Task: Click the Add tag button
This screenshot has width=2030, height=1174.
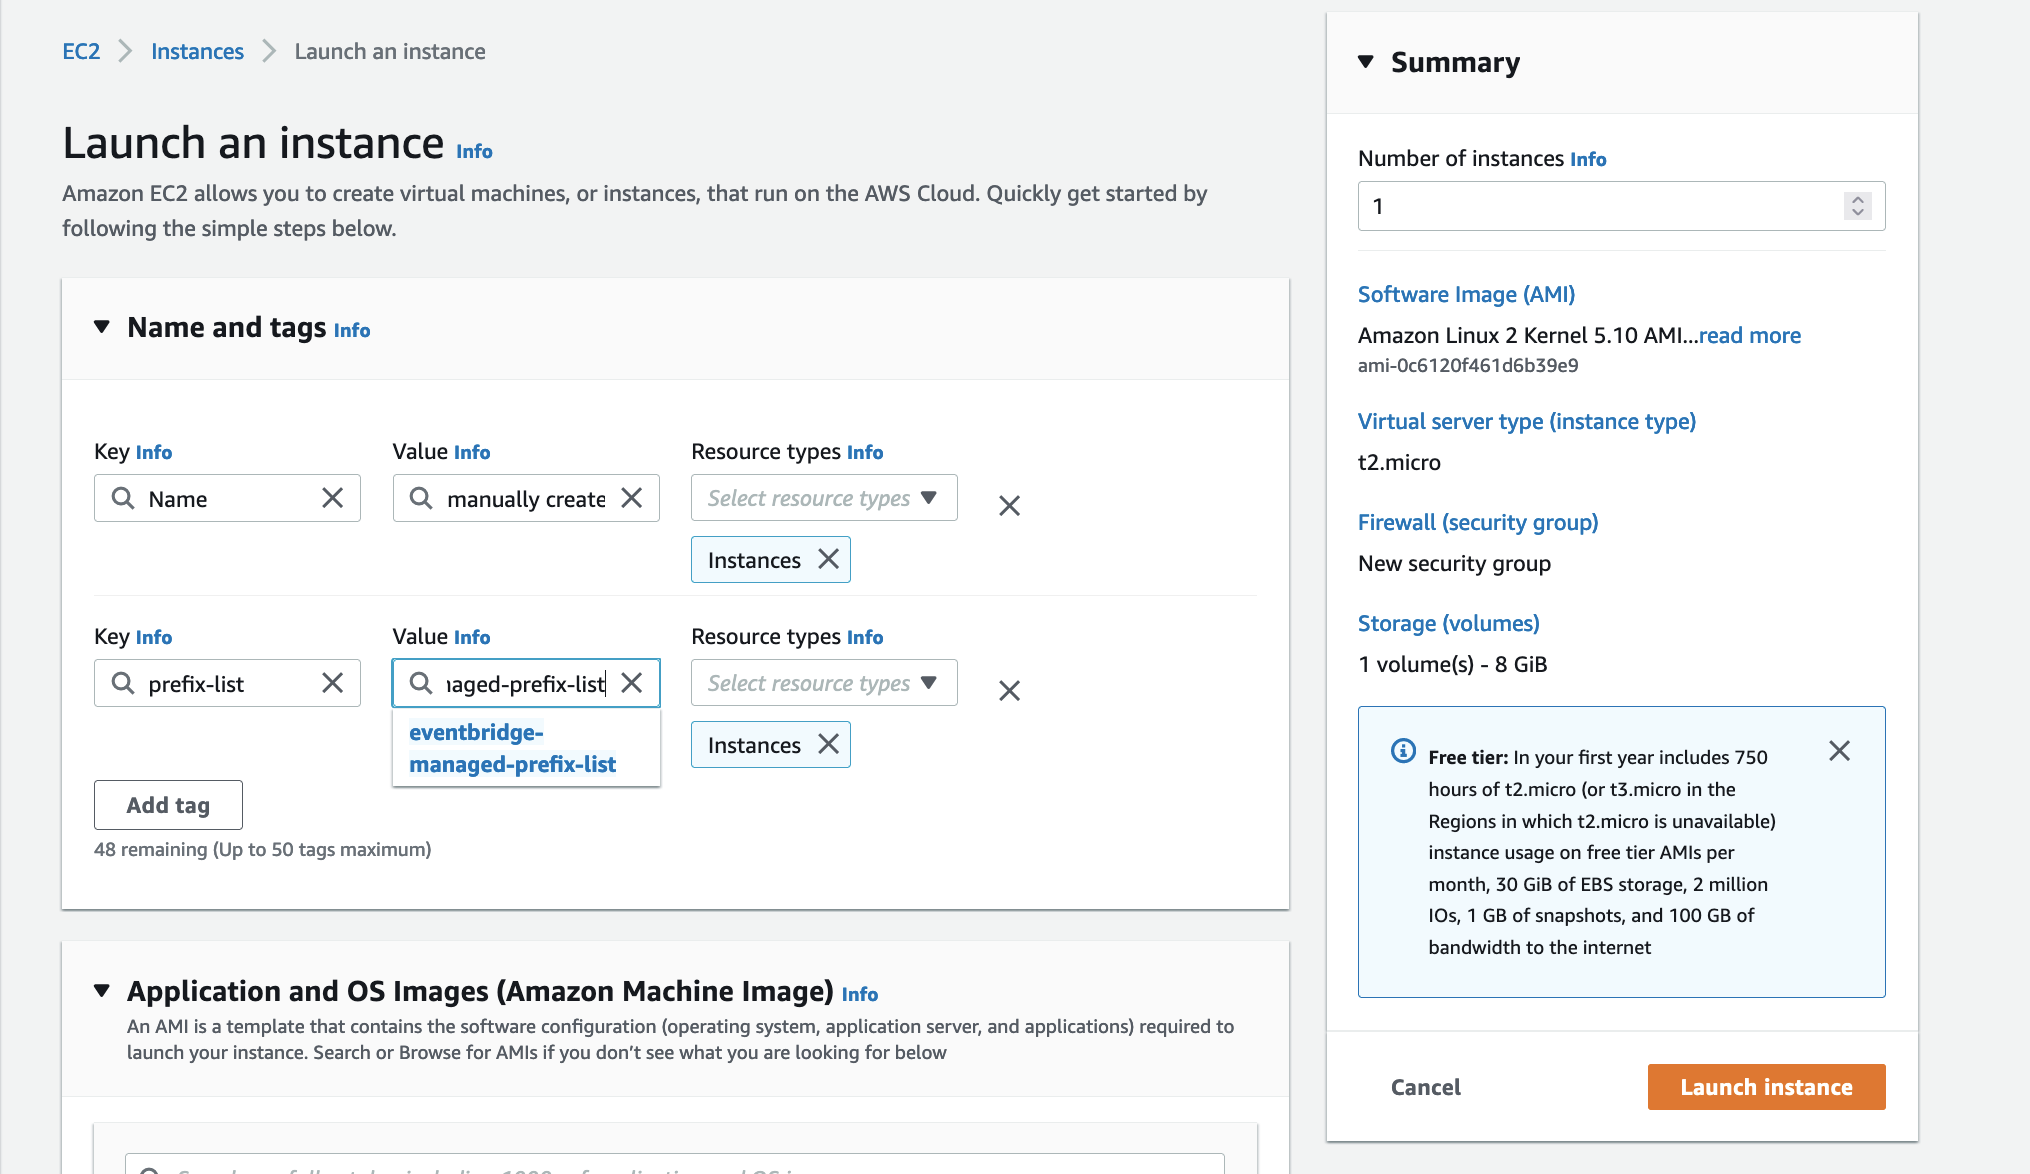Action: click(x=168, y=805)
